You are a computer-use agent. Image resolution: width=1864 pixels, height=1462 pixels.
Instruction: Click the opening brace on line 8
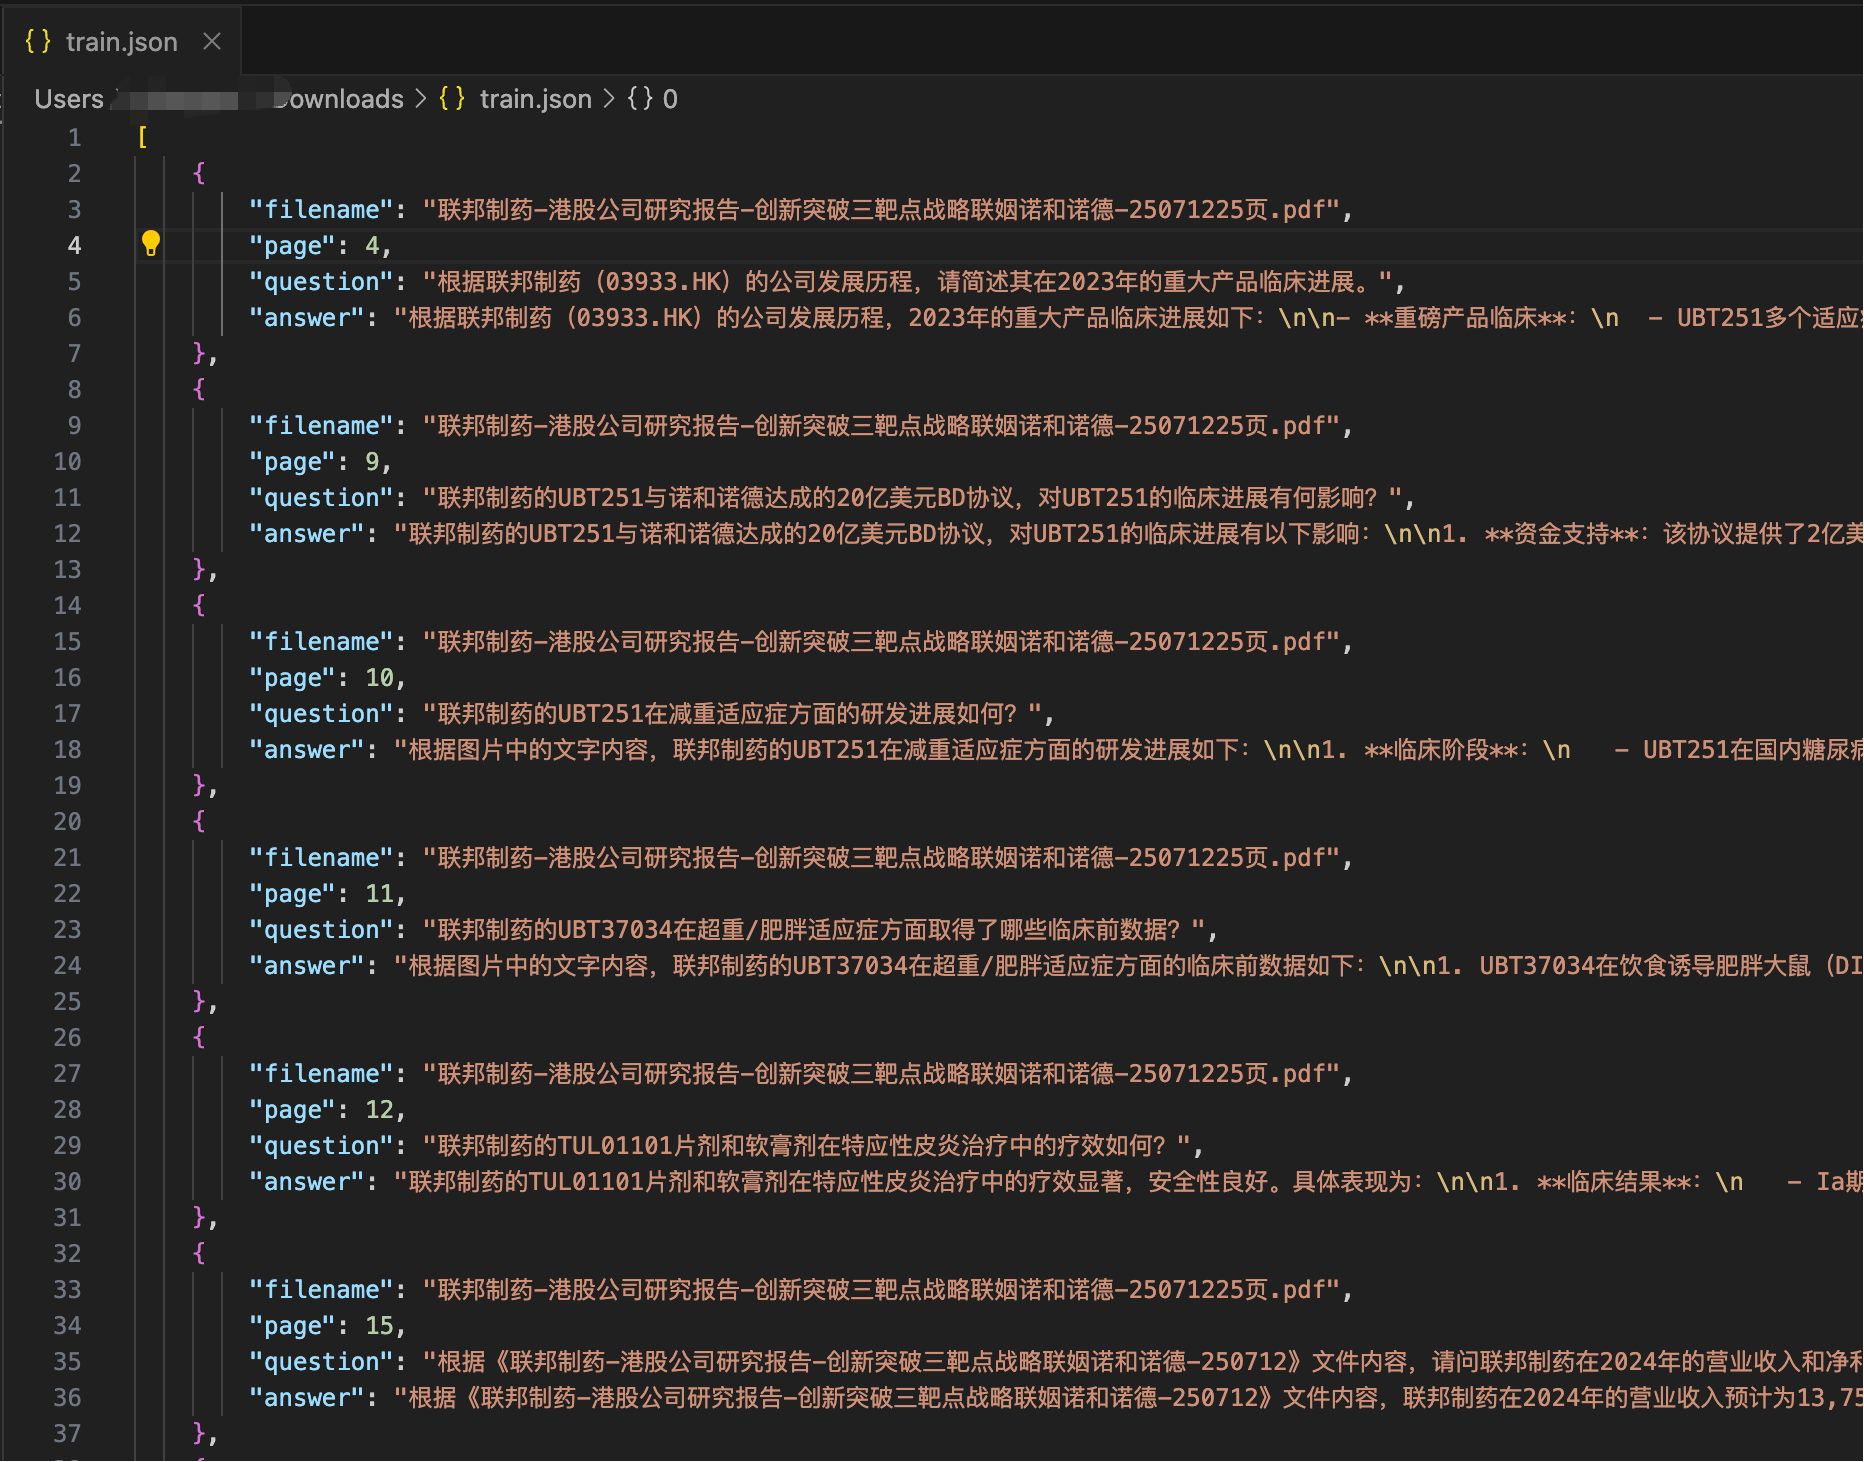point(199,390)
